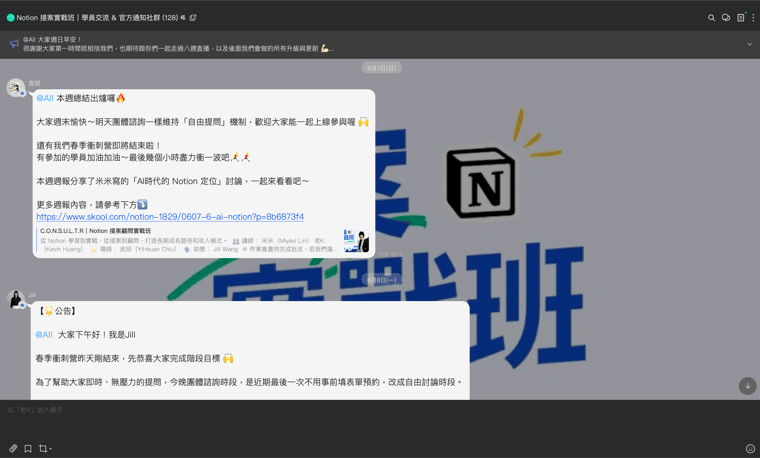Click the sender name '皮邱' label
The height and width of the screenshot is (458, 760).
click(34, 83)
